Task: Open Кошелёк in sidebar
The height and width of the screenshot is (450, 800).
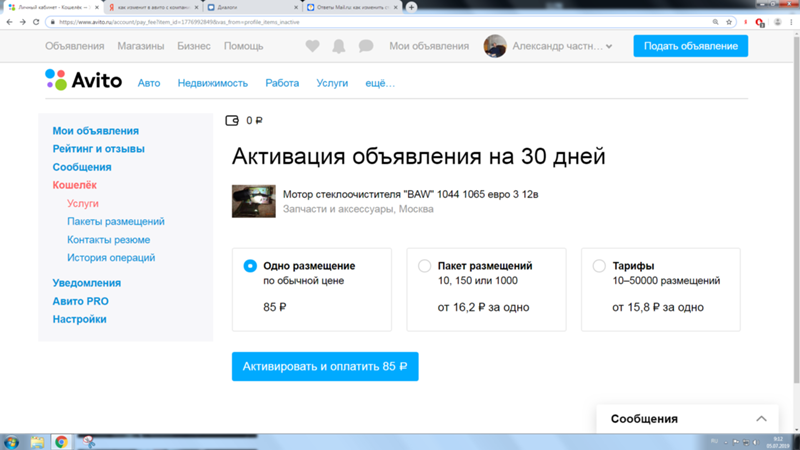Action: click(x=74, y=185)
